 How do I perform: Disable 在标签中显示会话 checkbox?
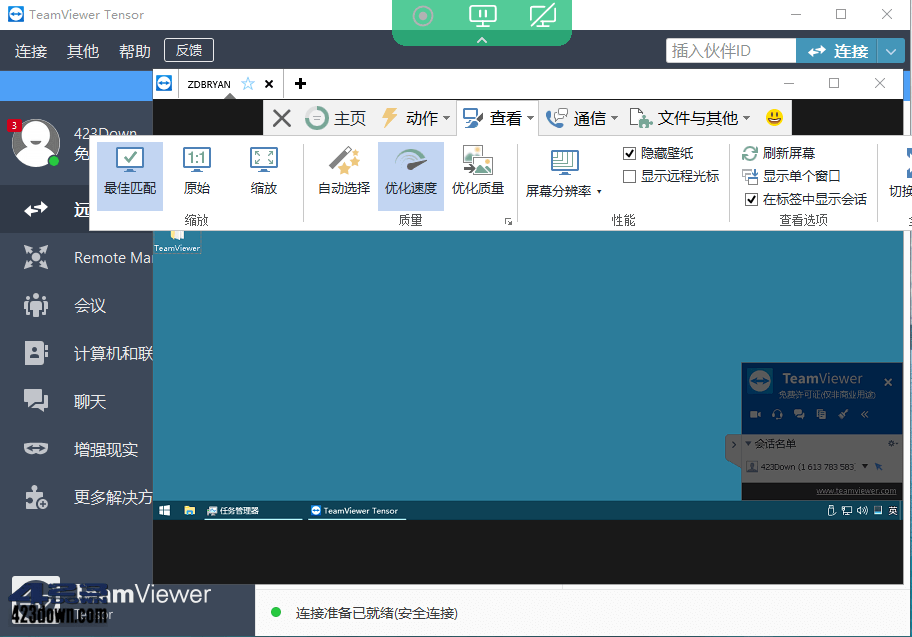[x=748, y=199]
